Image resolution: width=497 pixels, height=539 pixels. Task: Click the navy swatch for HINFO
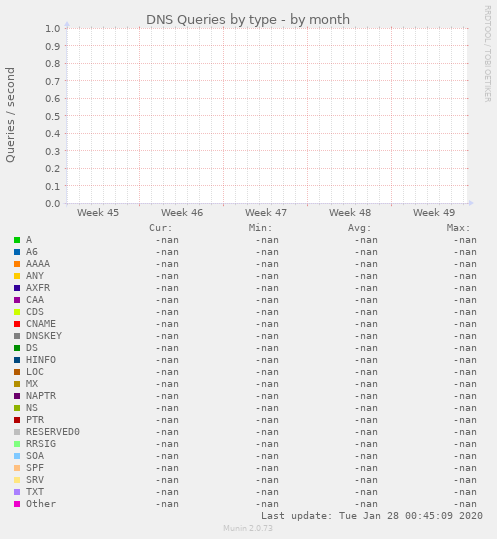(x=17, y=360)
